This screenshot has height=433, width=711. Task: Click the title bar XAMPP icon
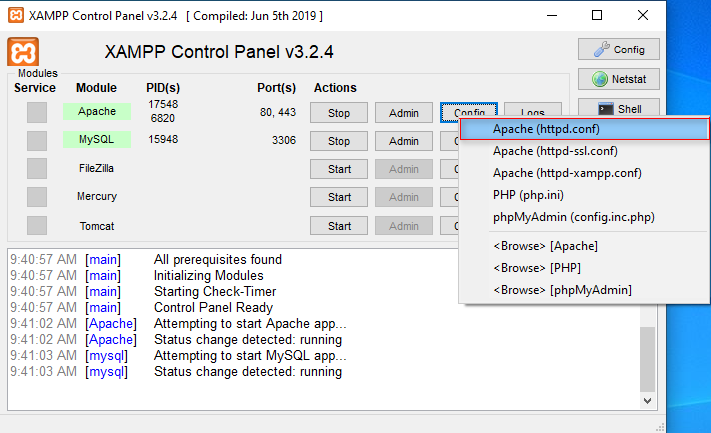point(14,15)
